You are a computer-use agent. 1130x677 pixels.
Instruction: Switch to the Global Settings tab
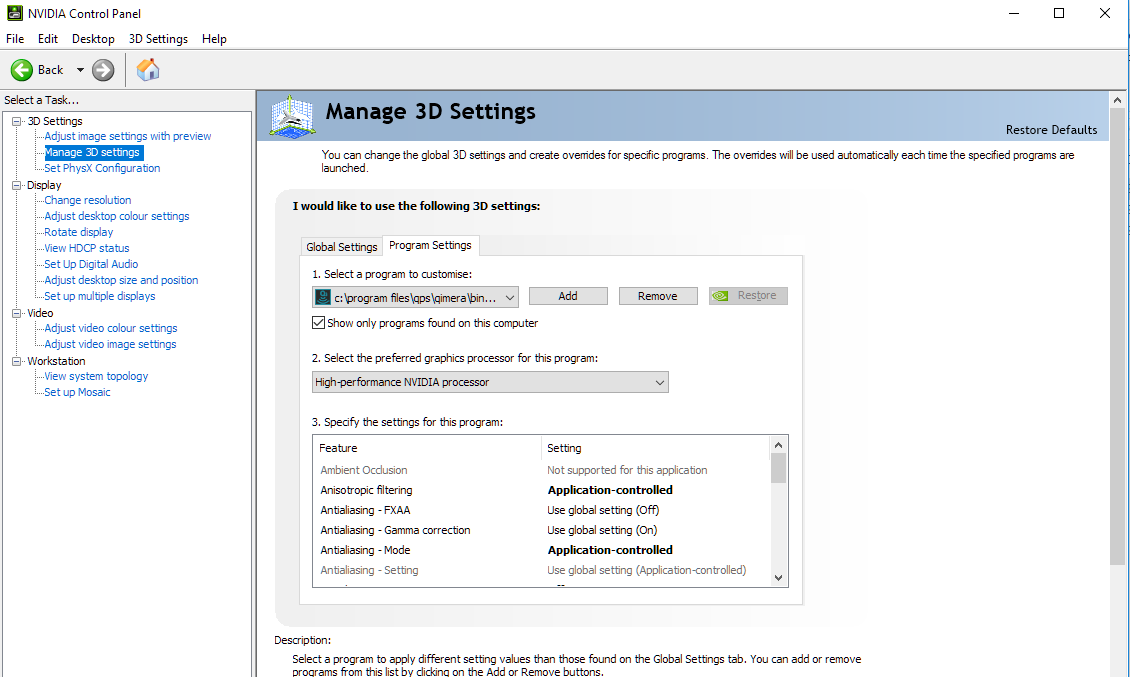[x=342, y=247]
